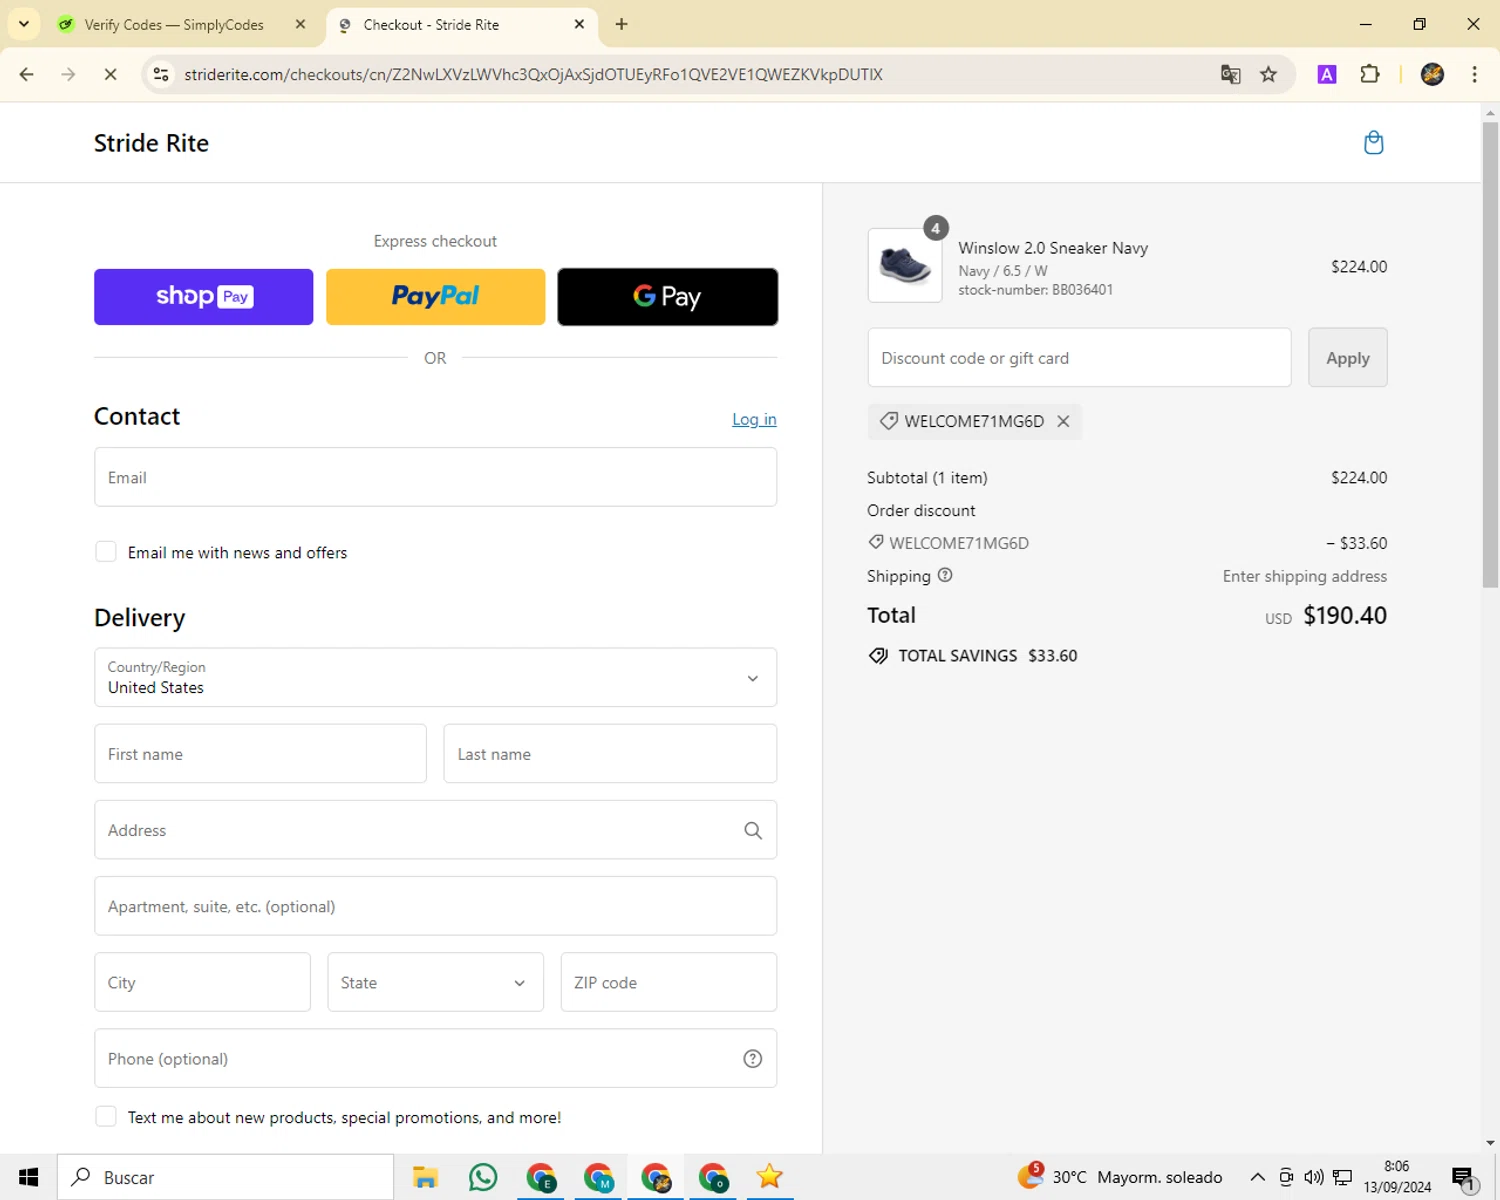This screenshot has height=1200, width=1500.
Task: Check Email me with news and offers
Action: point(106,552)
